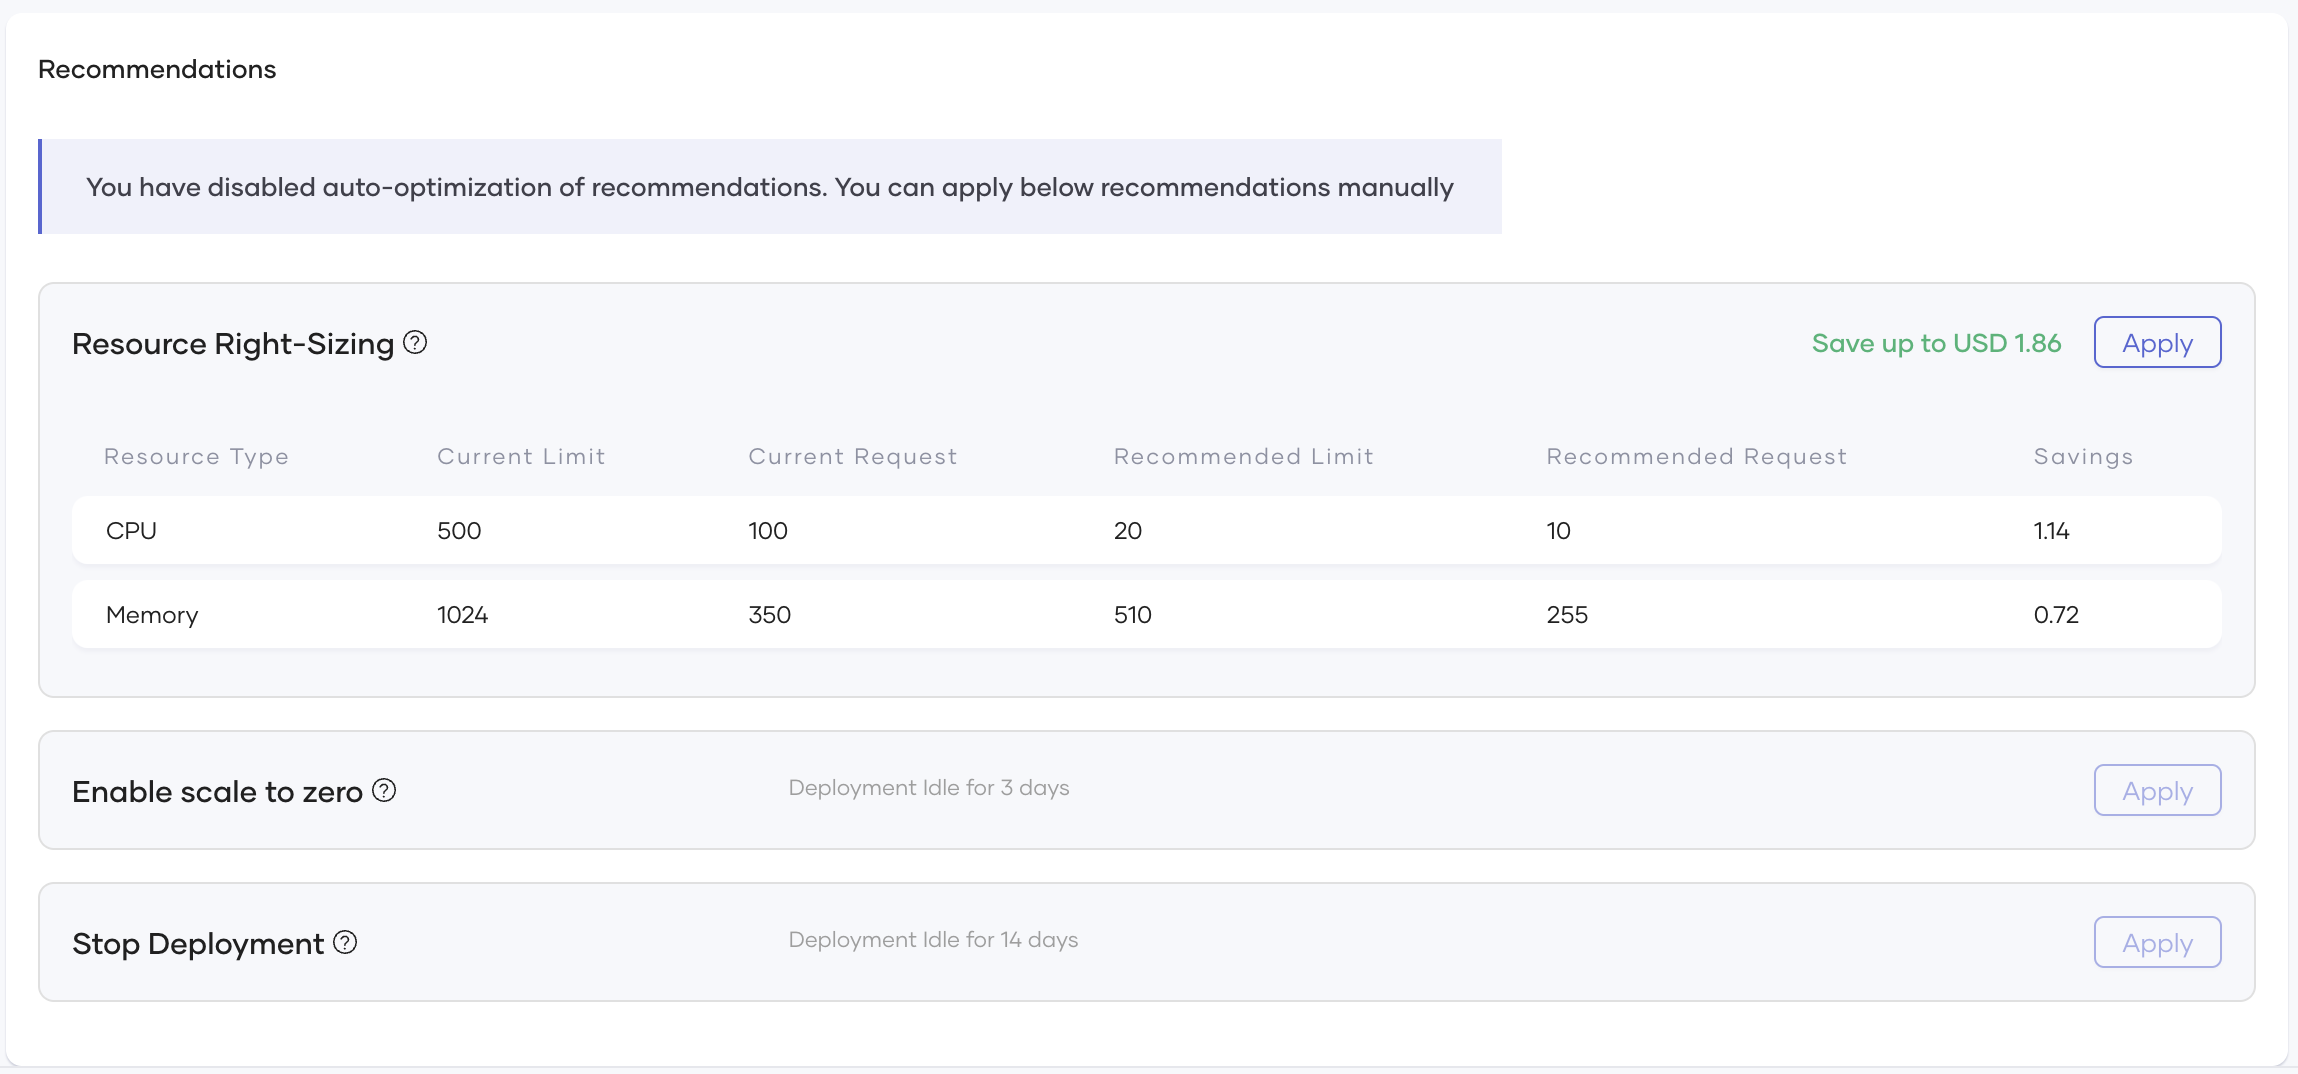Select the auto-optimization disabled notice banner

(770, 186)
